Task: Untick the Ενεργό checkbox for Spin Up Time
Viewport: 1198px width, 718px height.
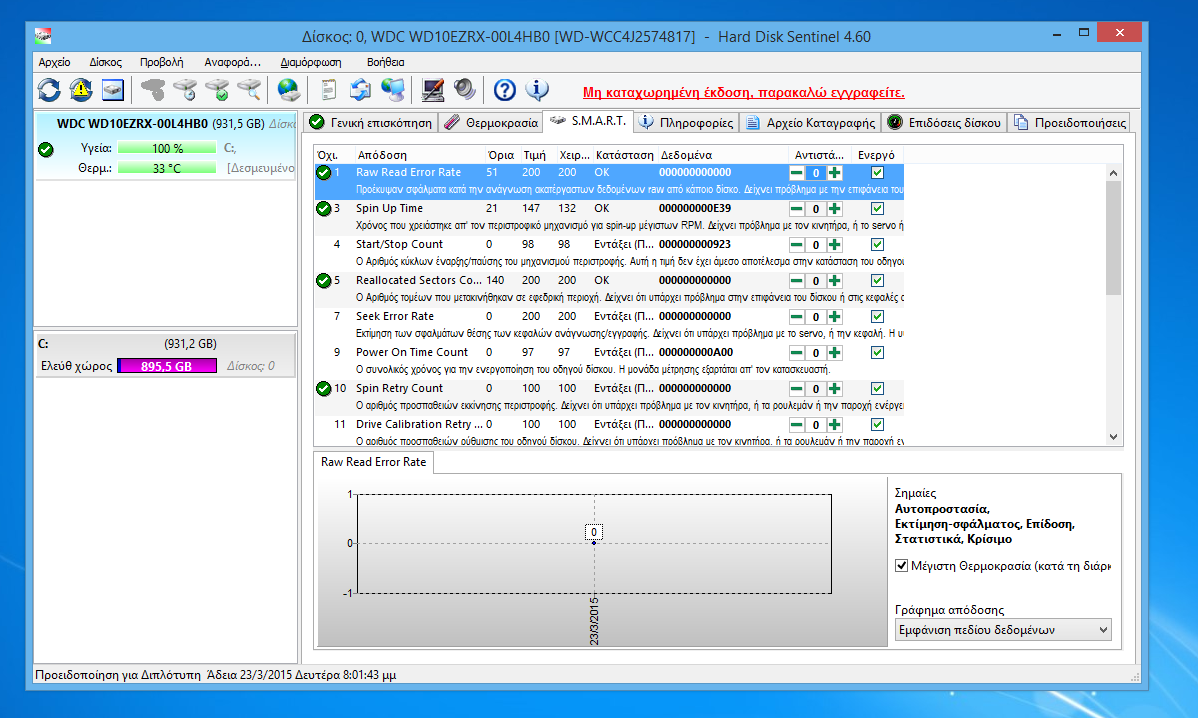Action: point(877,209)
